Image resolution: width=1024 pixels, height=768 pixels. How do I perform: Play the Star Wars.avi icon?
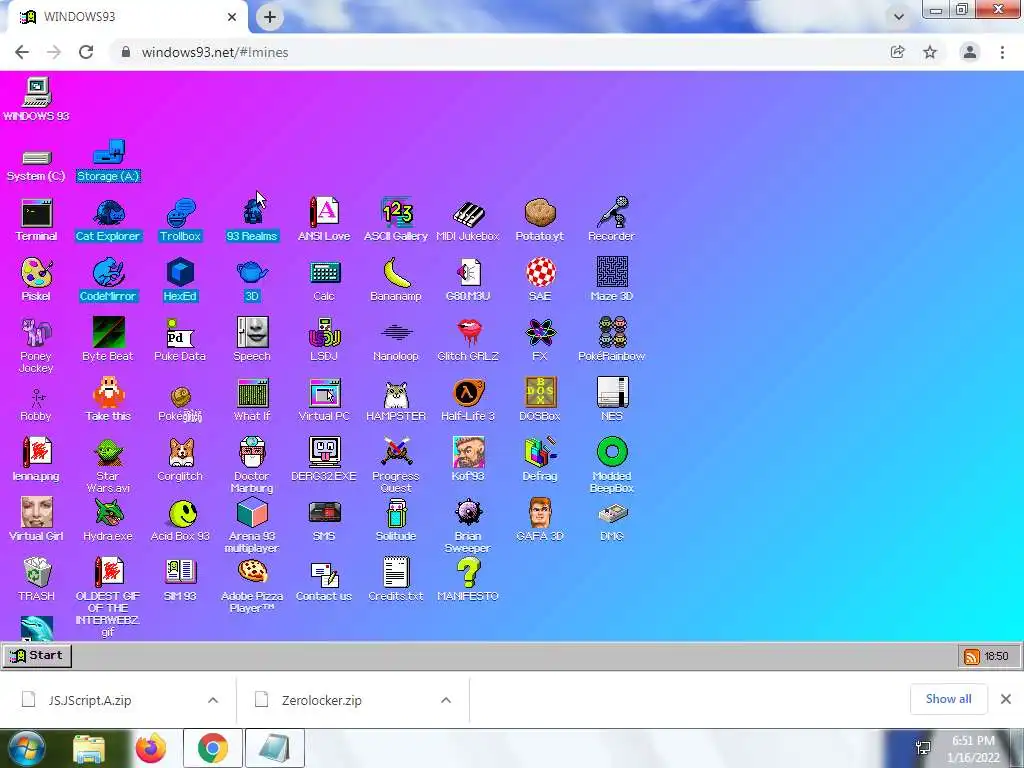click(108, 453)
